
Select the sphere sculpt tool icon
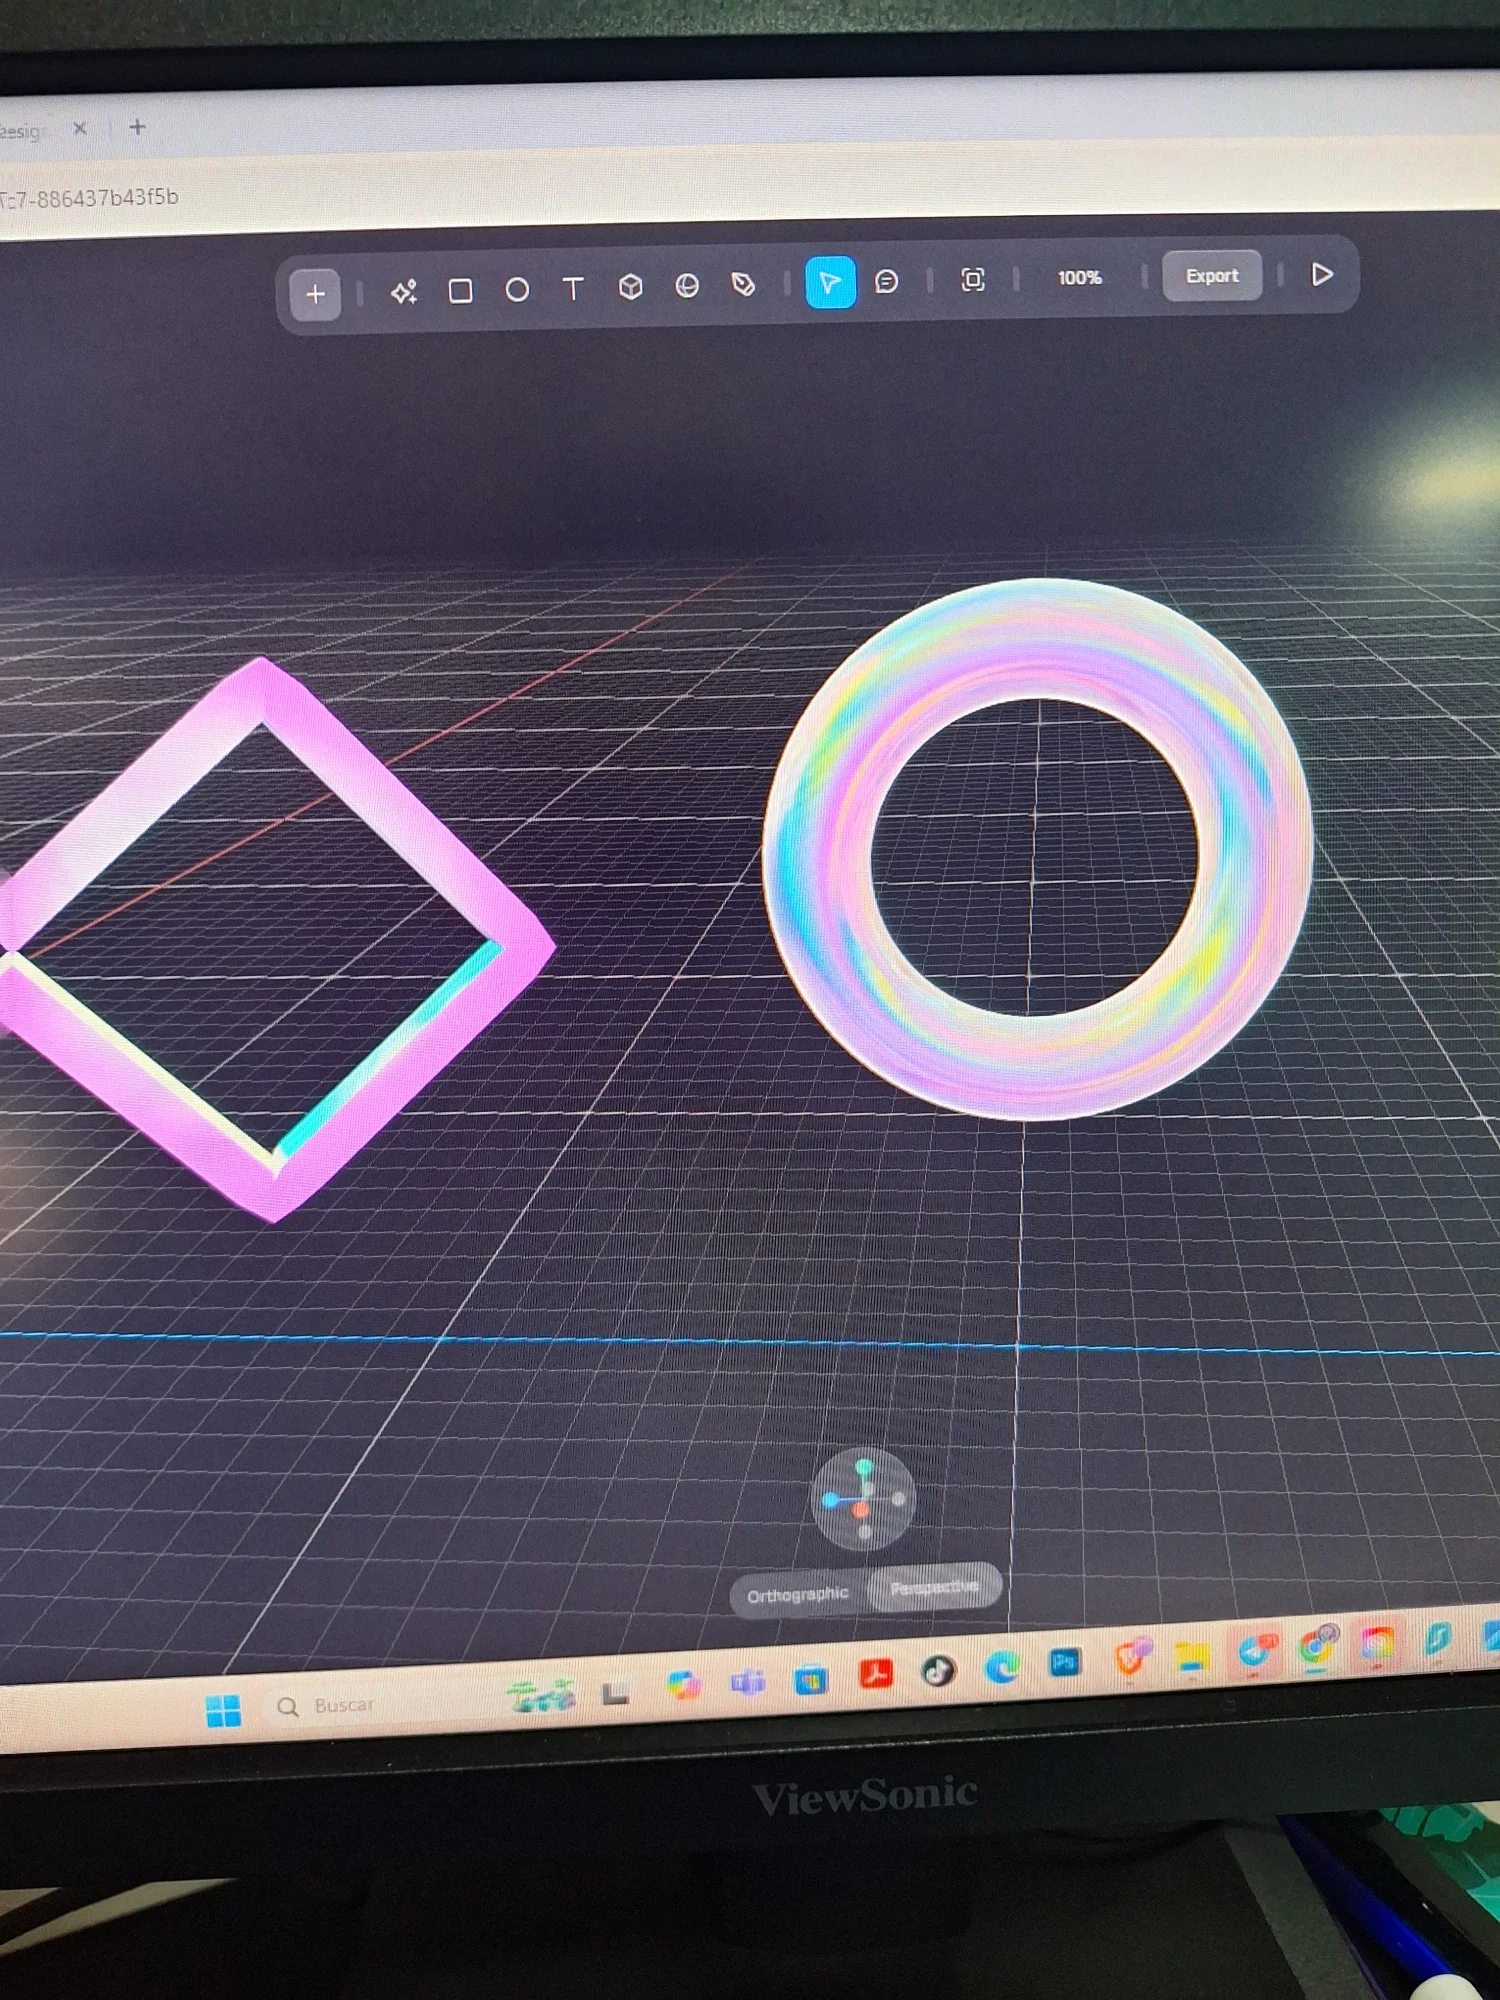tap(687, 286)
